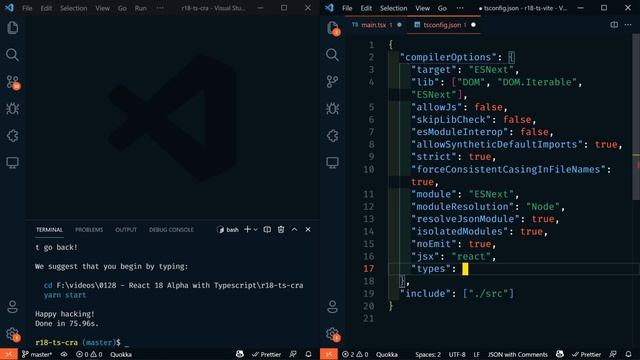Click feedback icon in r18-ts-cra status bar
The image size is (640, 360).
[x=293, y=354]
